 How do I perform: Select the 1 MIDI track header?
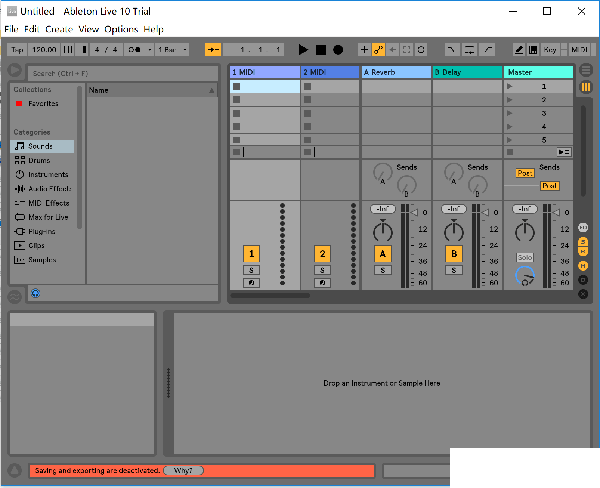265,72
